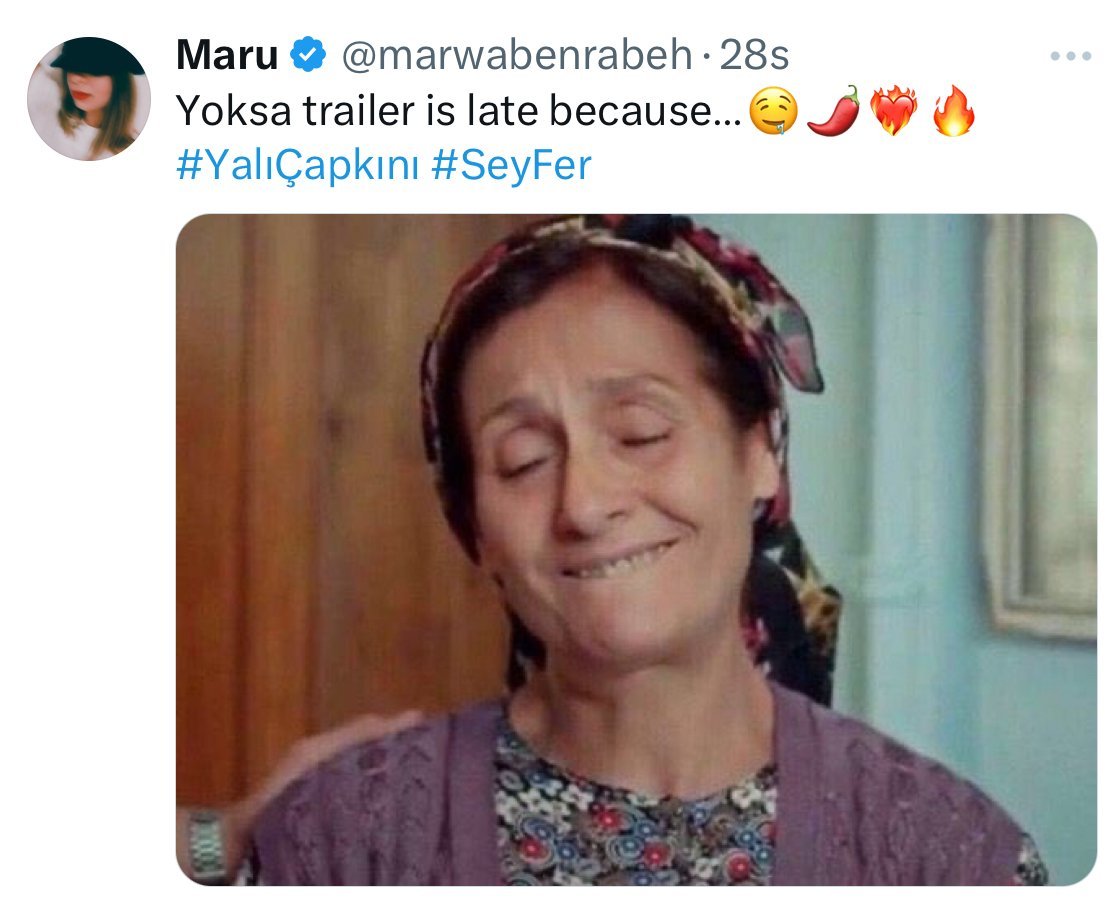1106x912 pixels.
Task: Click the heart on fire emoji
Action: (x=894, y=111)
